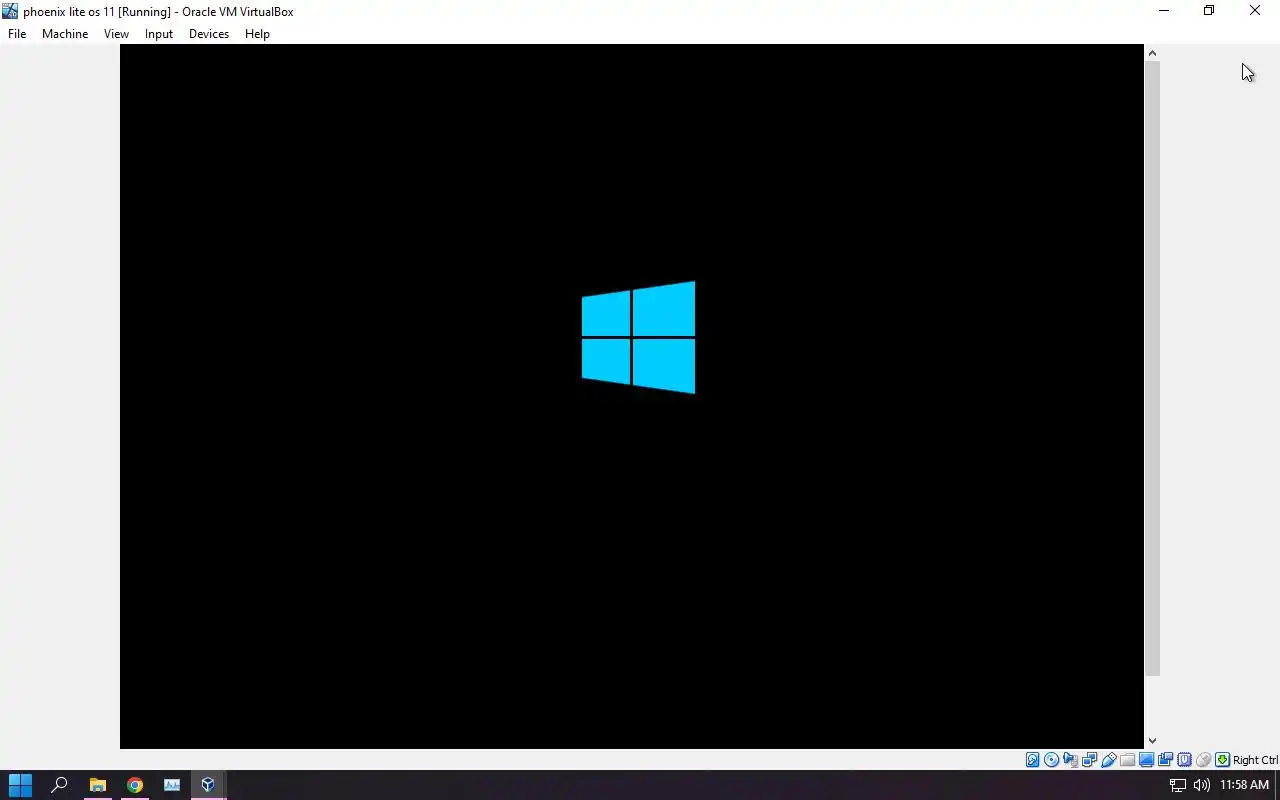Click the network adapter indicator icon
Viewport: 1280px width, 800px height.
pos(1089,760)
